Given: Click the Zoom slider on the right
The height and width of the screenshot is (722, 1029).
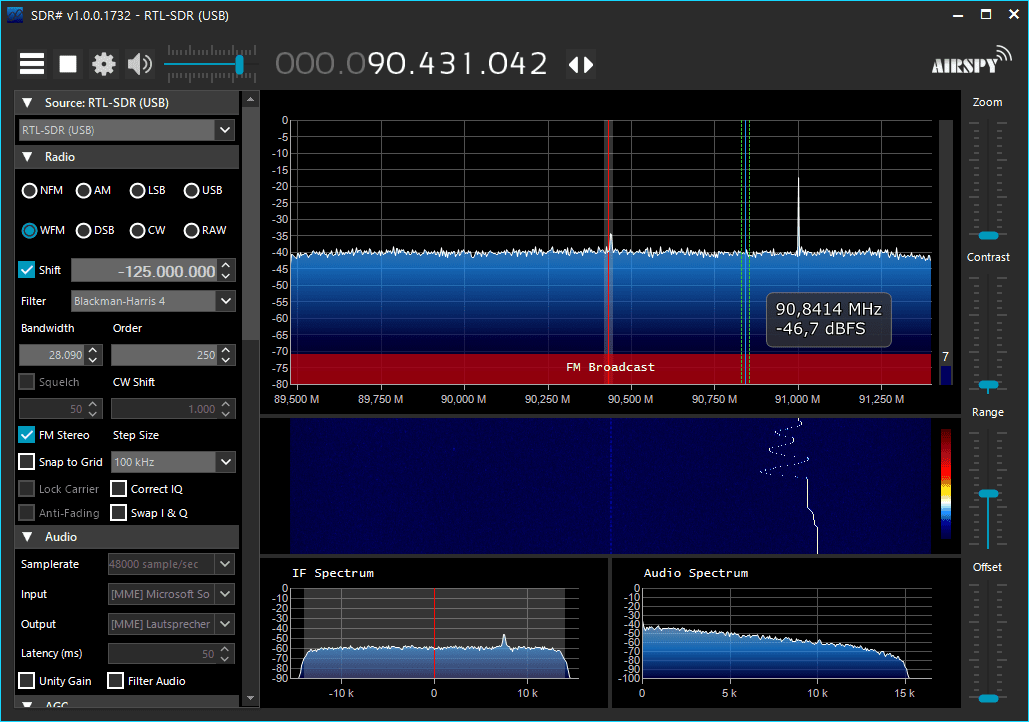Looking at the screenshot, I should 988,235.
